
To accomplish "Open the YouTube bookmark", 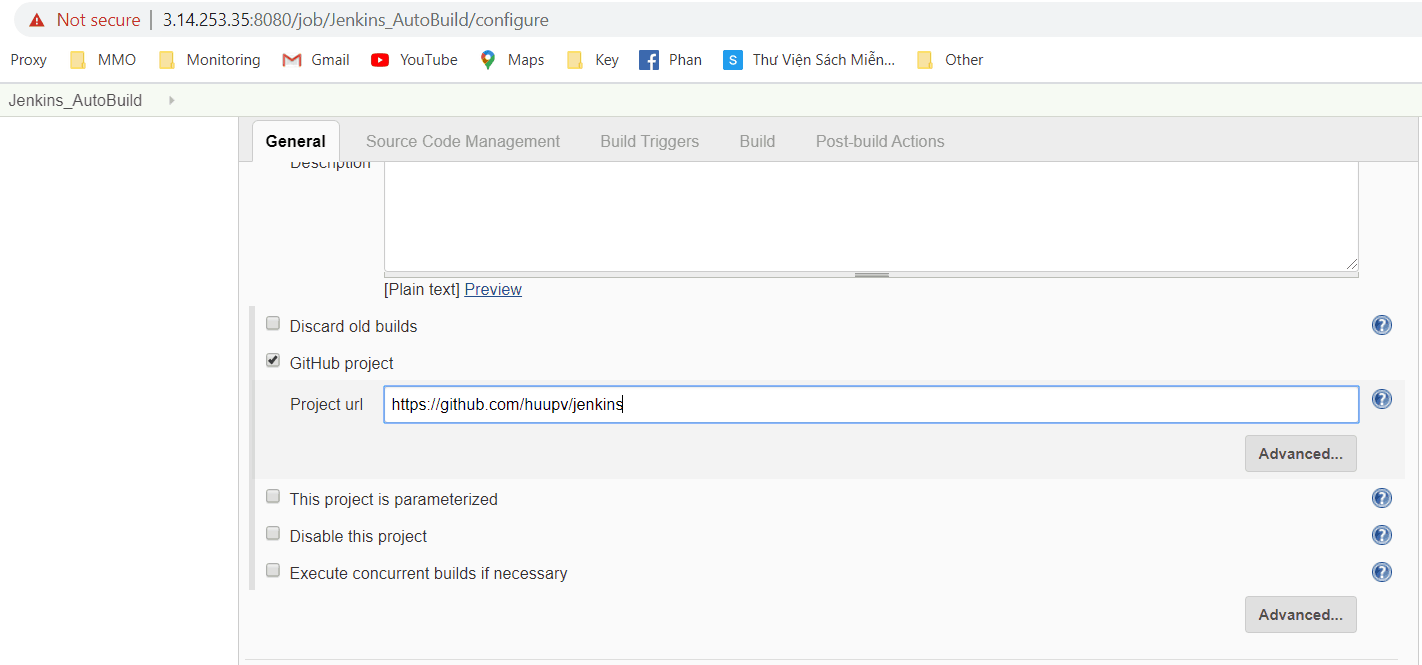I will click(x=413, y=59).
